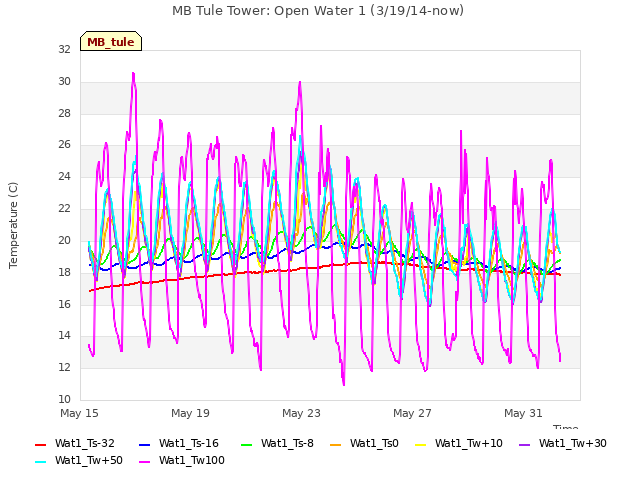640x480 pixels.
Task: Click the 32 y-axis tick label
Action: pos(64,49)
